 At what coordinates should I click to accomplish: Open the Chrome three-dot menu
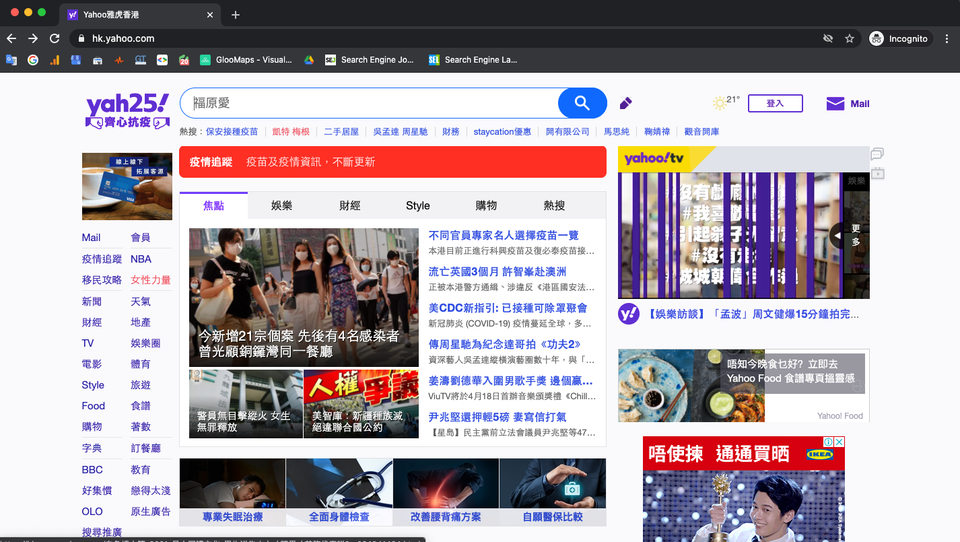pyautogui.click(x=947, y=39)
